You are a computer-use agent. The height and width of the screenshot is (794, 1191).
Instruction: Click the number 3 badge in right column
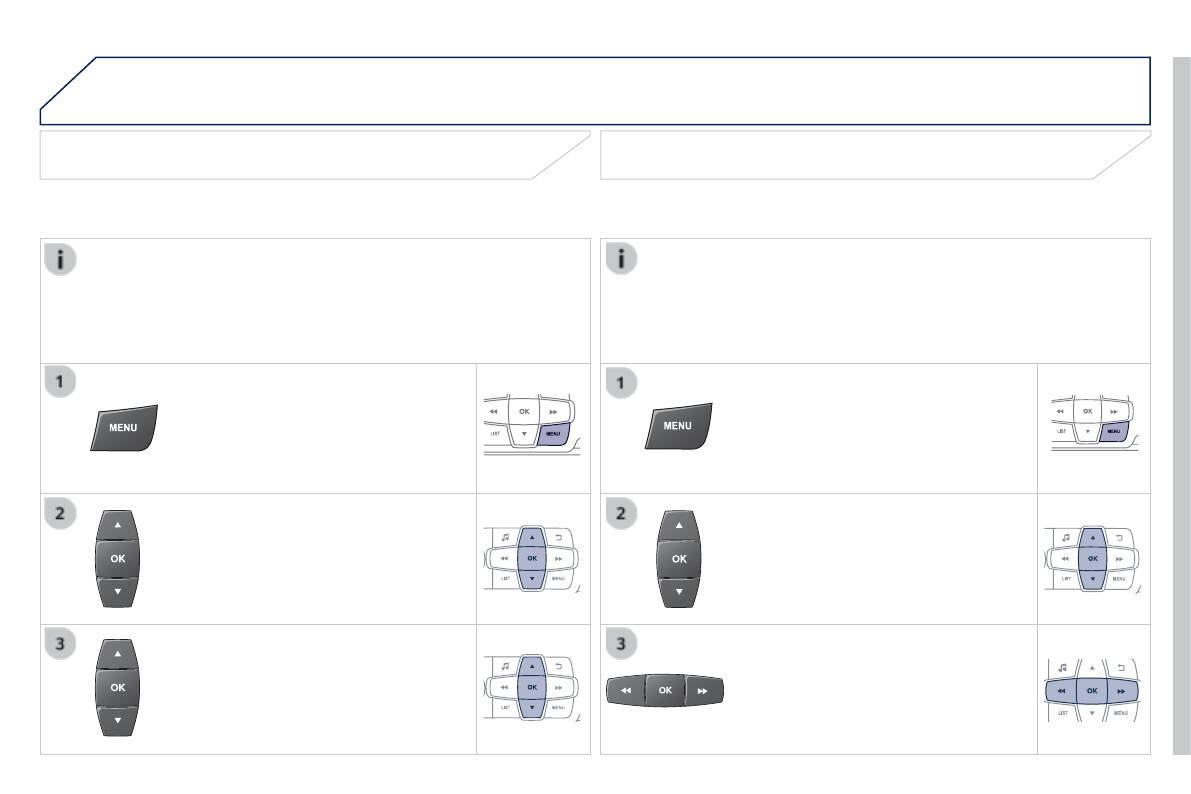point(622,643)
